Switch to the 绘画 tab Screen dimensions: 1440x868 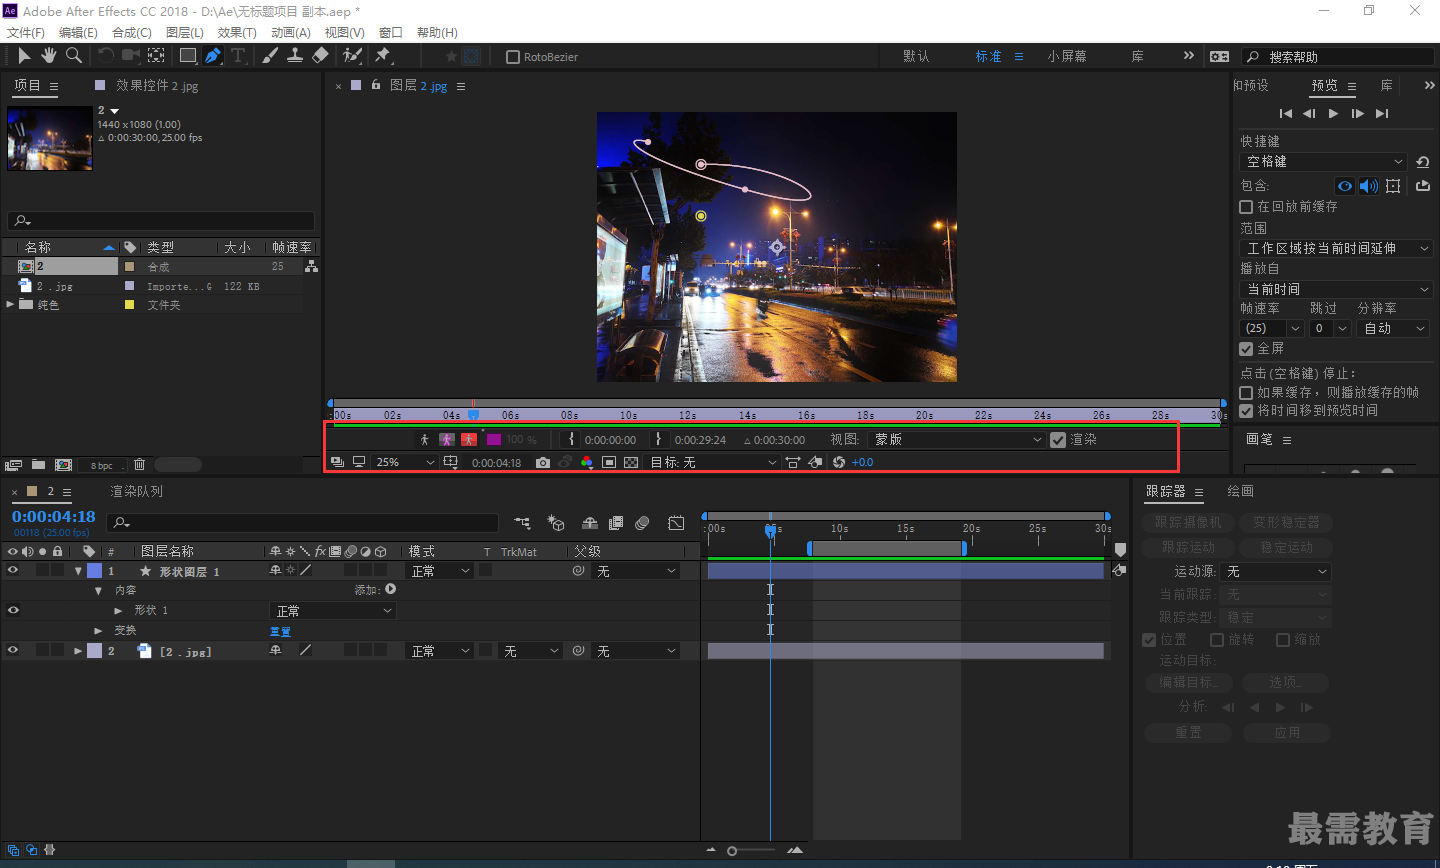(1240, 491)
